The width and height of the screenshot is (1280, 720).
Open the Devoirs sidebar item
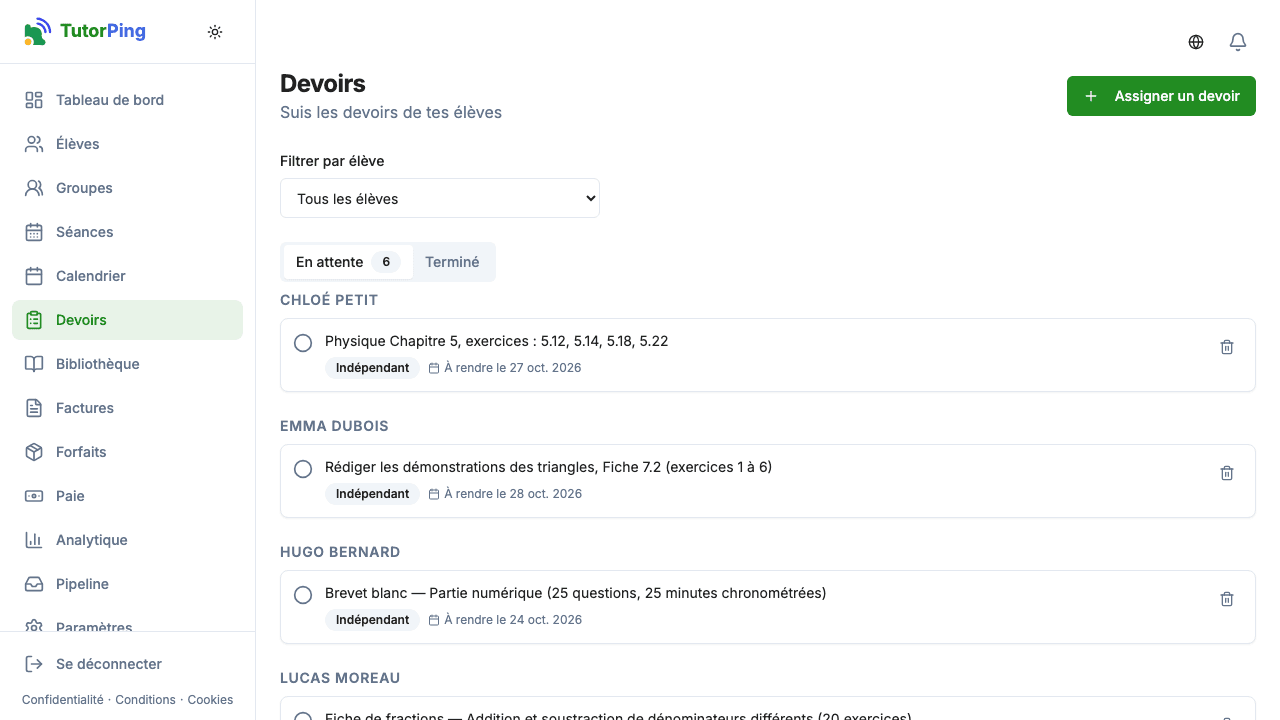click(x=127, y=320)
